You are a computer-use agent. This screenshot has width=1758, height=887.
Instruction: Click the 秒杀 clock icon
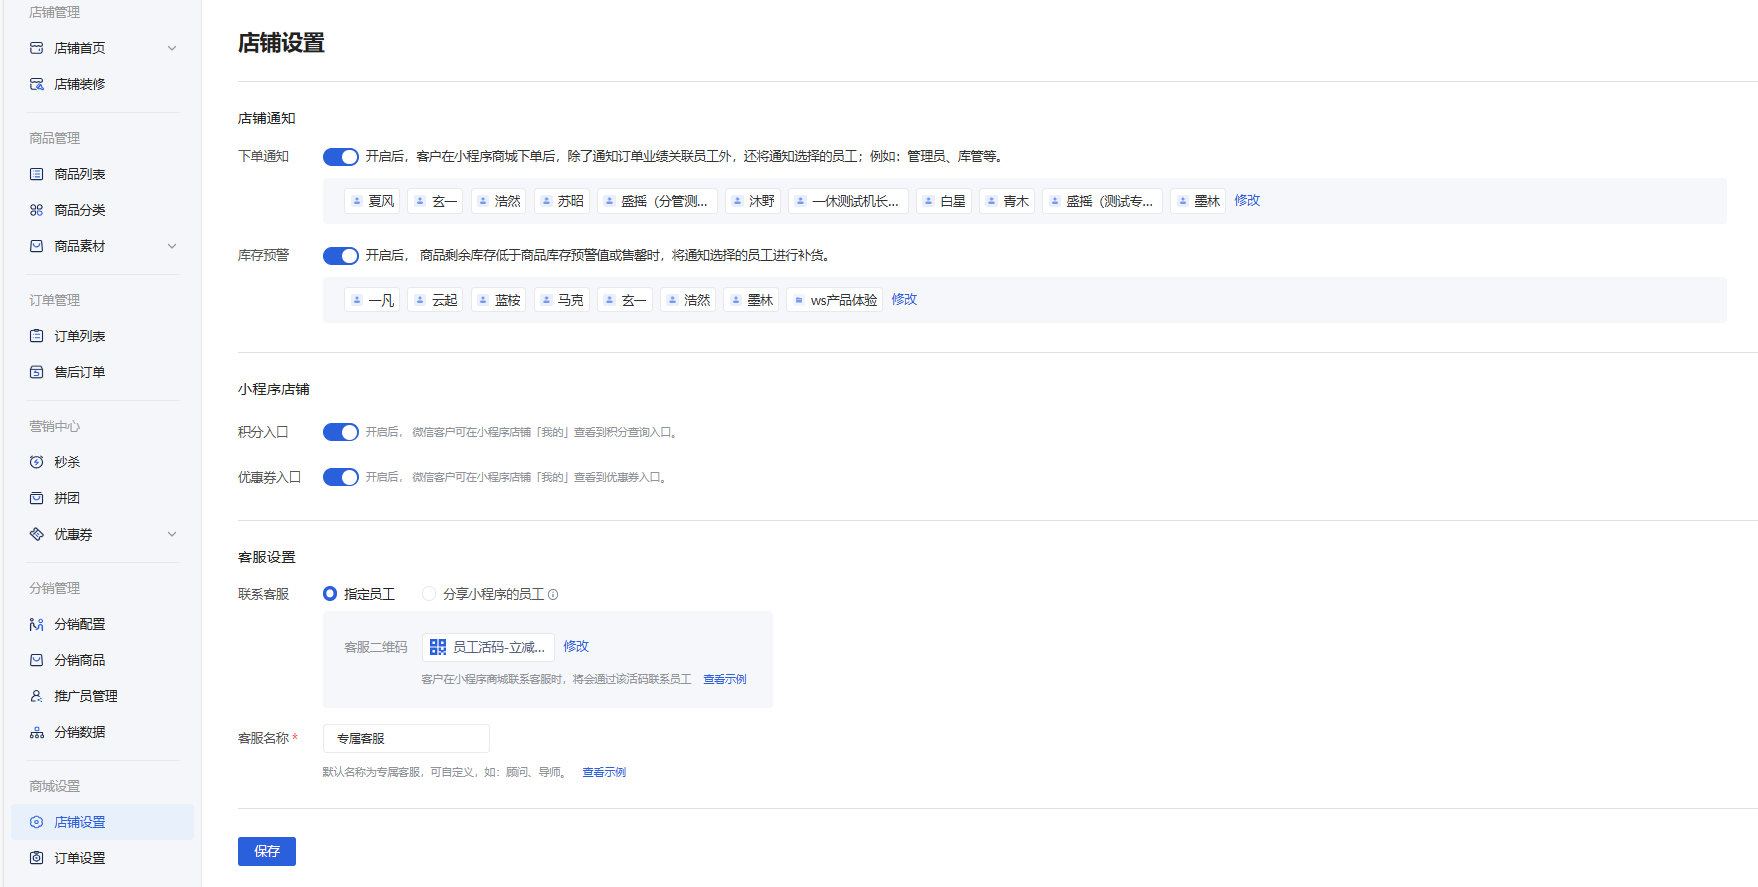tap(37, 462)
